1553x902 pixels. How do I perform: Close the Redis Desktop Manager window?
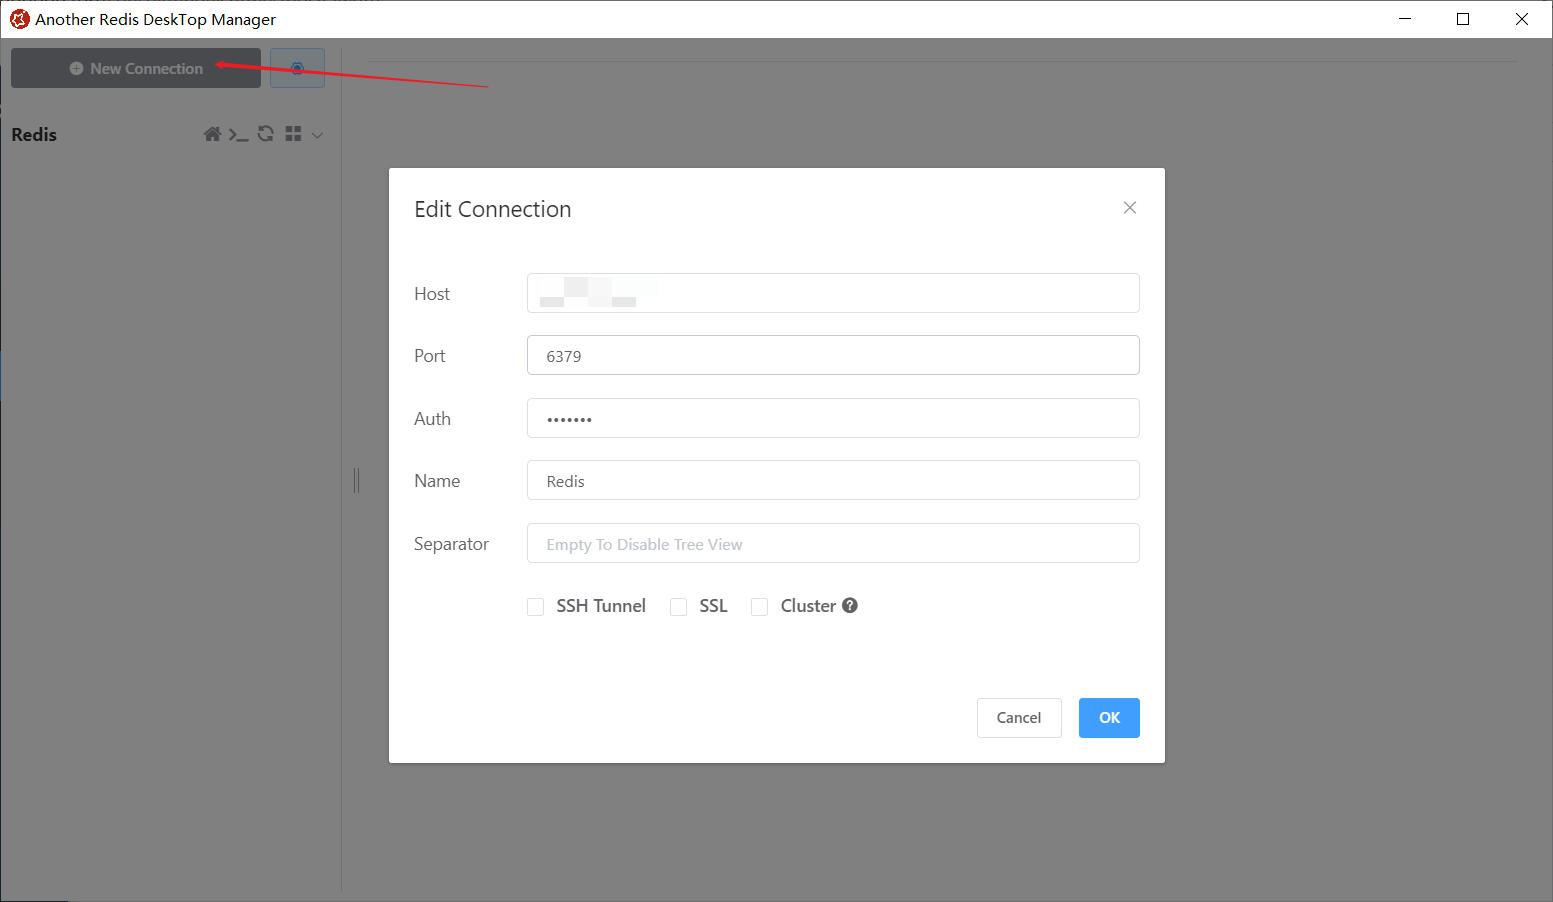point(1522,19)
